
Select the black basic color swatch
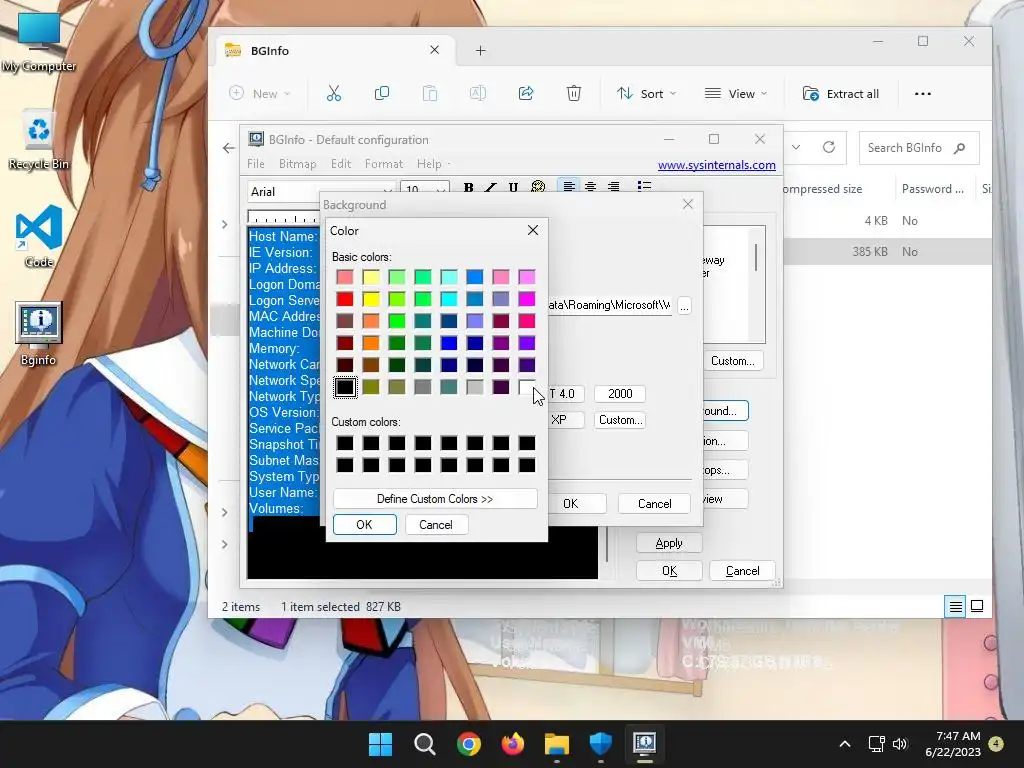click(345, 387)
